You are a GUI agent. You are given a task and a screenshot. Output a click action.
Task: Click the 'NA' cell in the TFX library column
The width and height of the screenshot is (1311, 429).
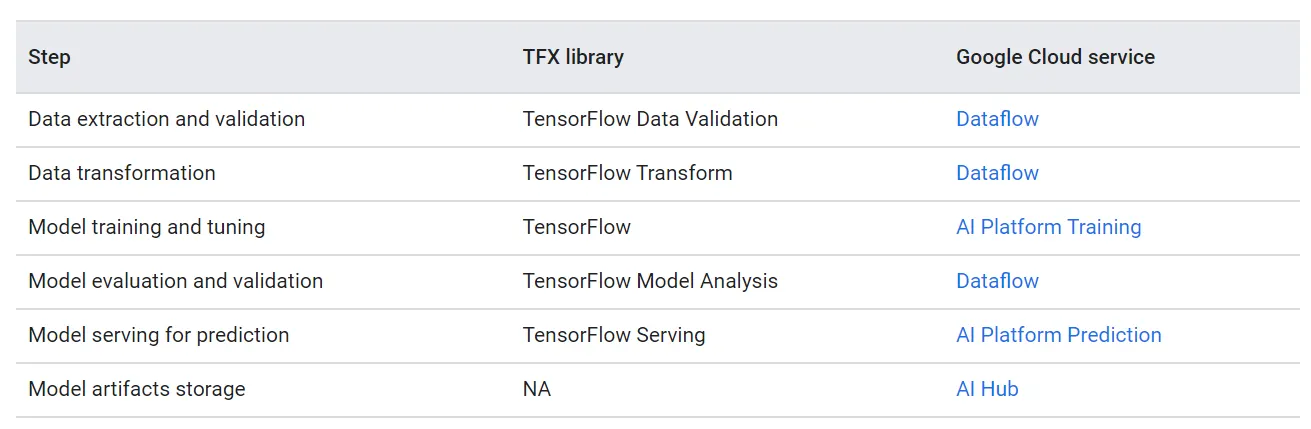(537, 389)
